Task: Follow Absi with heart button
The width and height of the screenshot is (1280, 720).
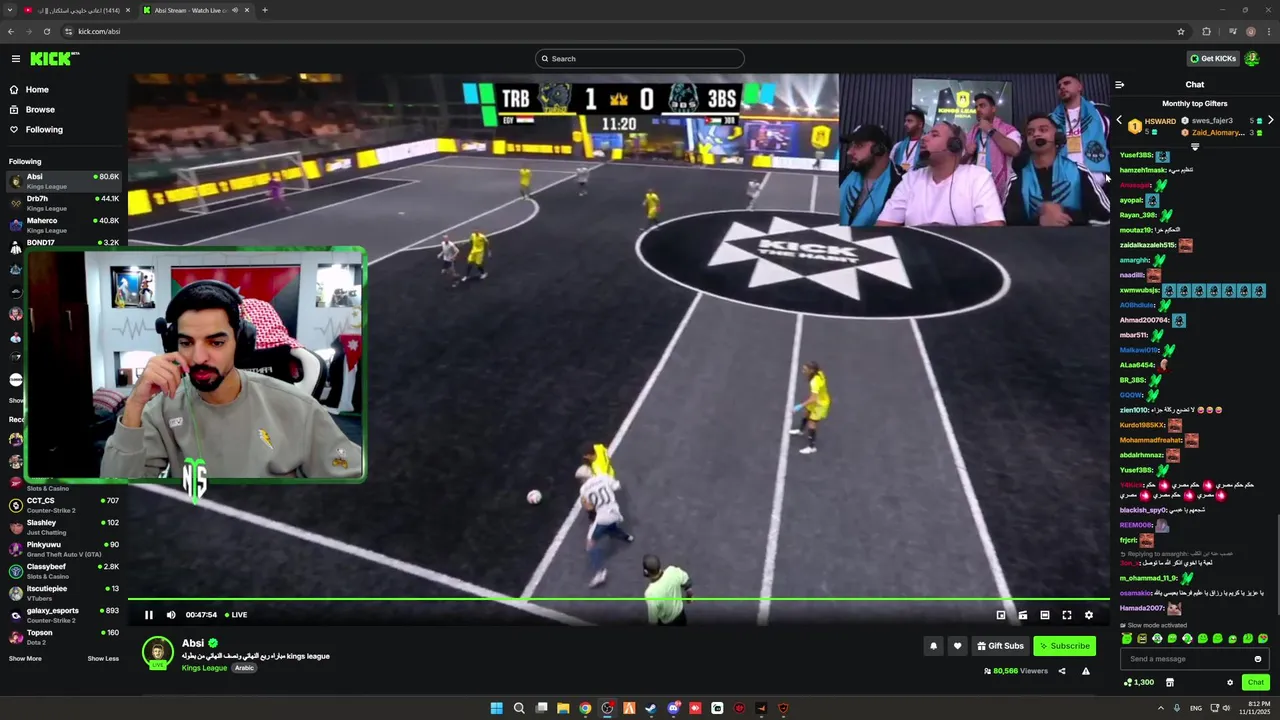Action: (x=957, y=646)
